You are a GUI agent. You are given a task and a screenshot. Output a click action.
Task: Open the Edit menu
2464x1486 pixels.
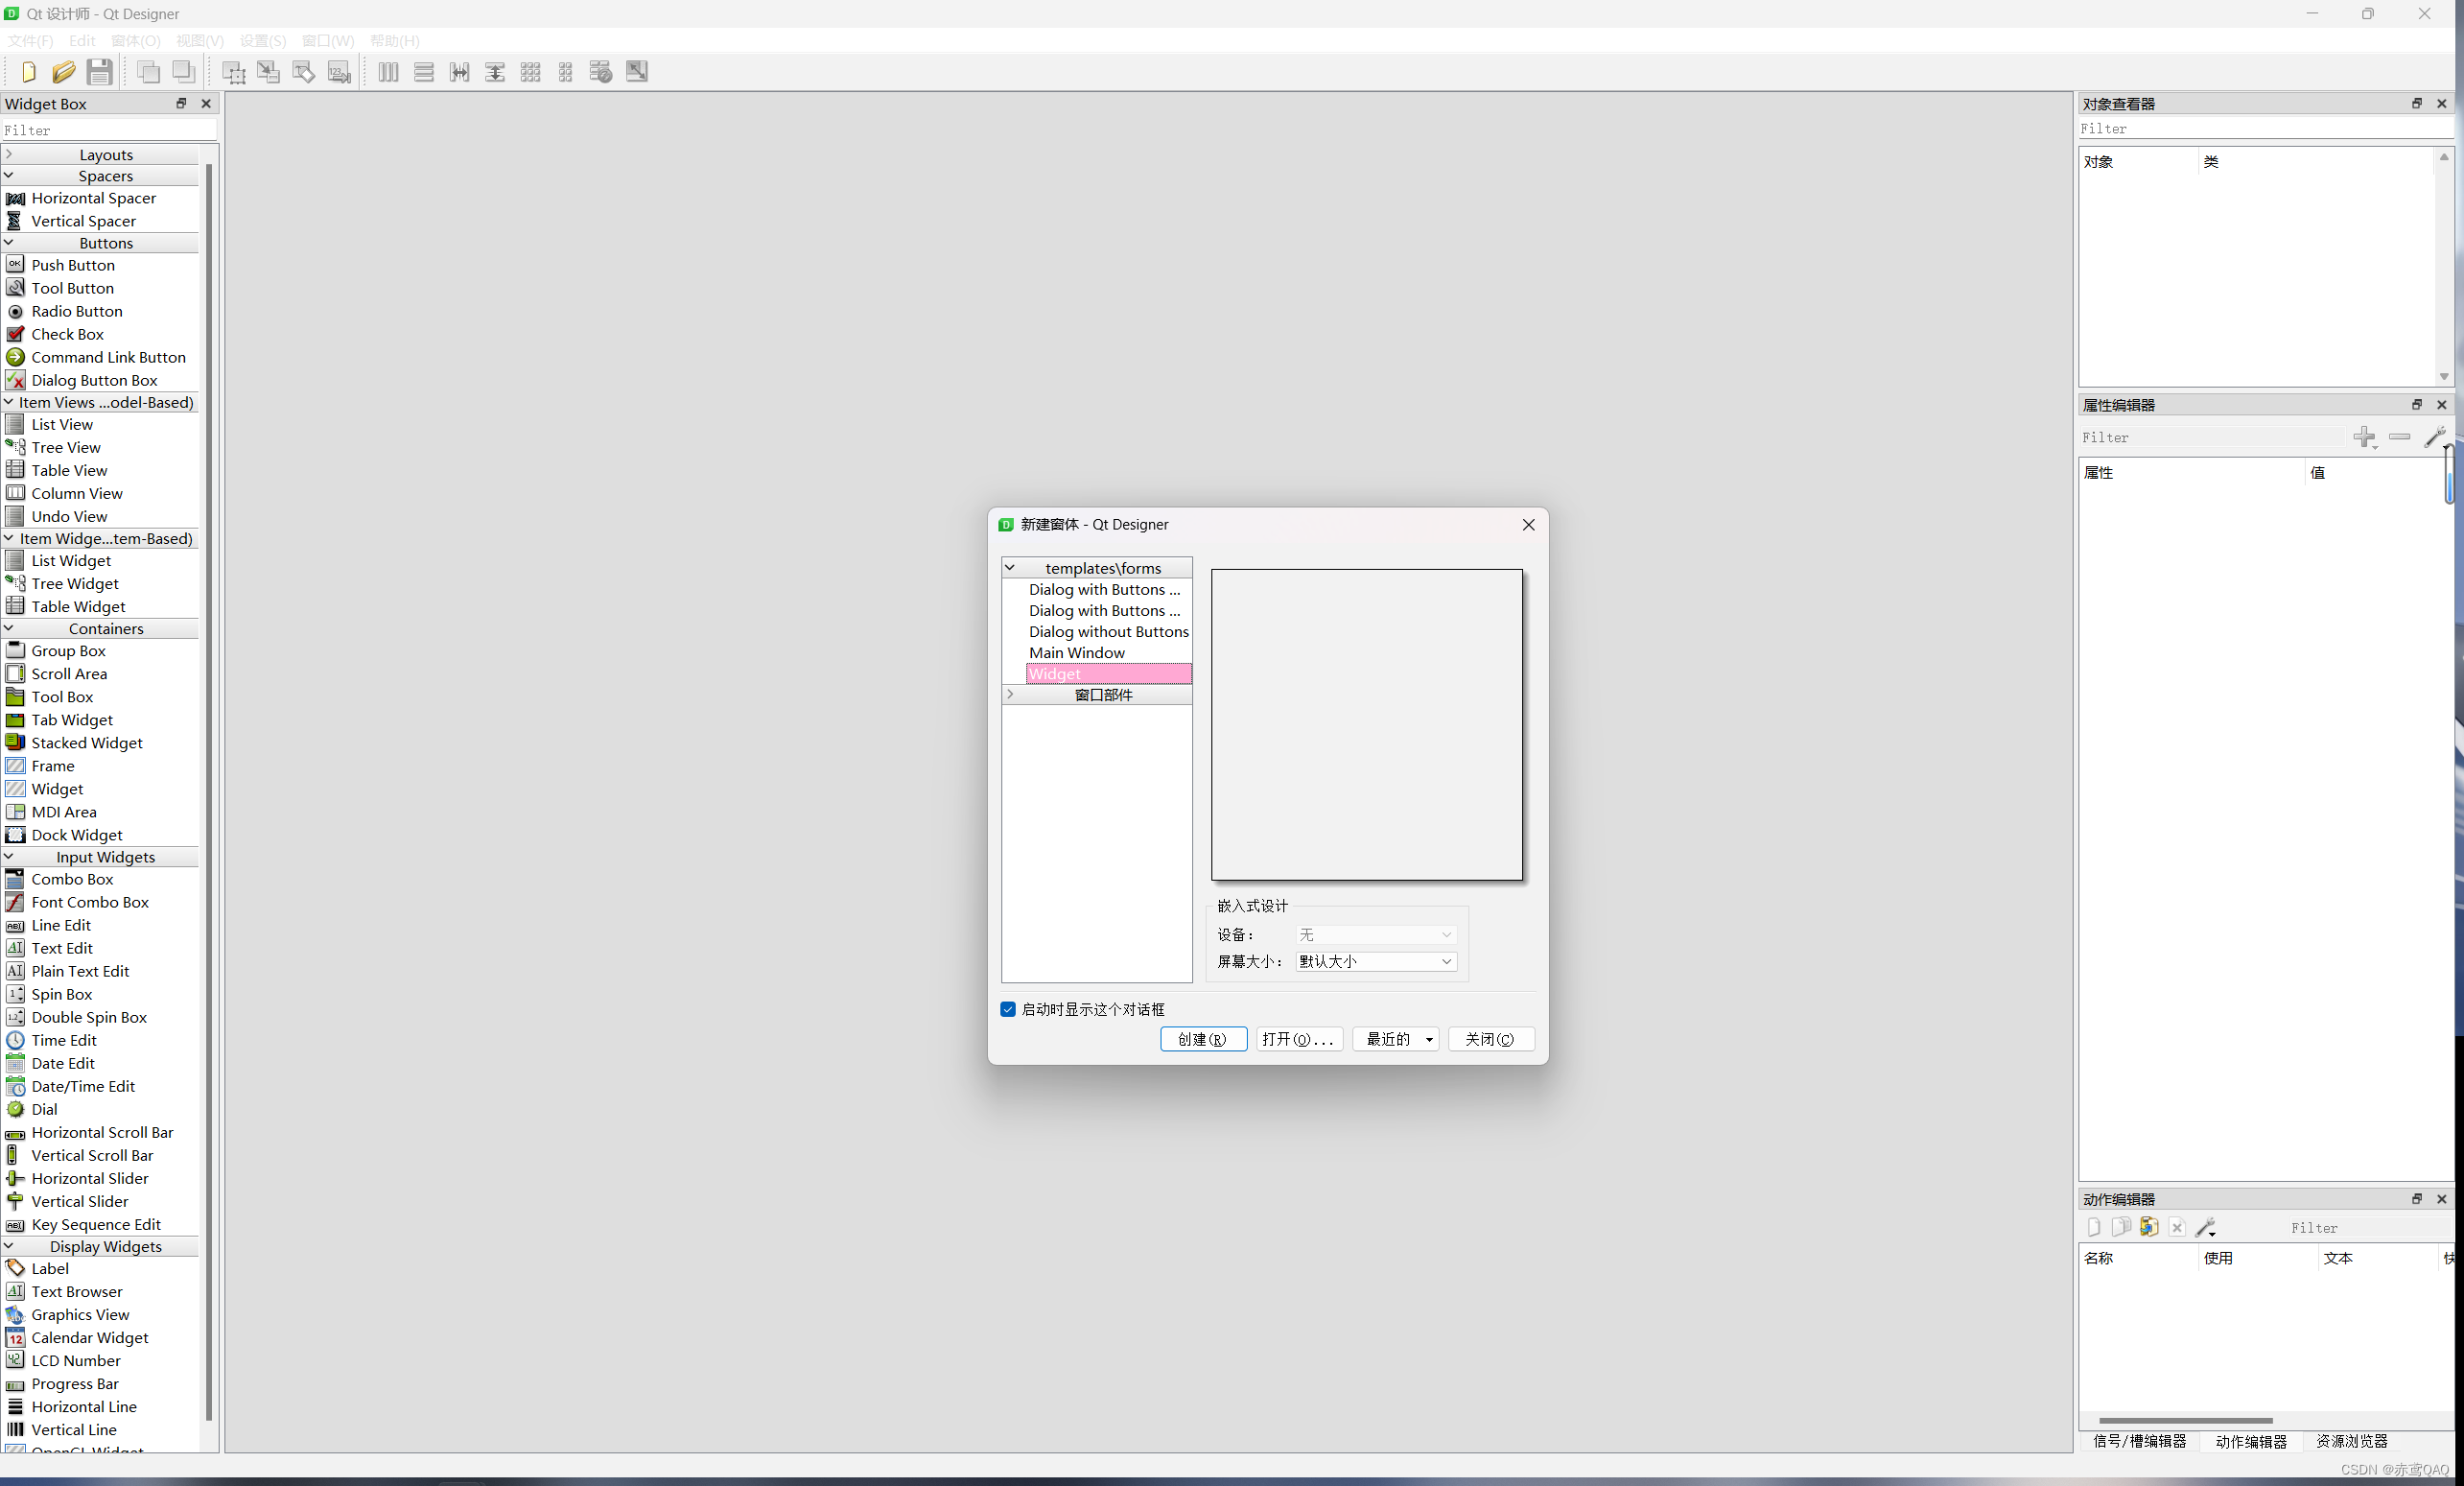tap(82, 41)
